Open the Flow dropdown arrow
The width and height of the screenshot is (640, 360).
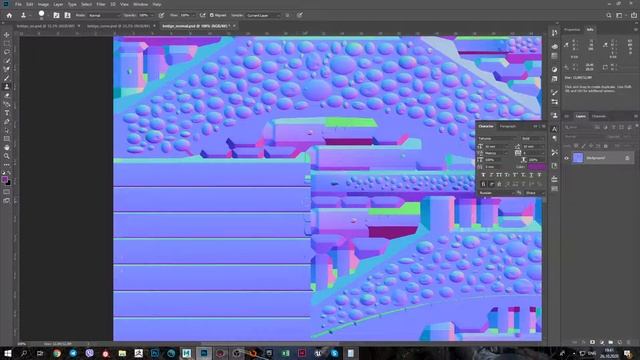pos(193,15)
